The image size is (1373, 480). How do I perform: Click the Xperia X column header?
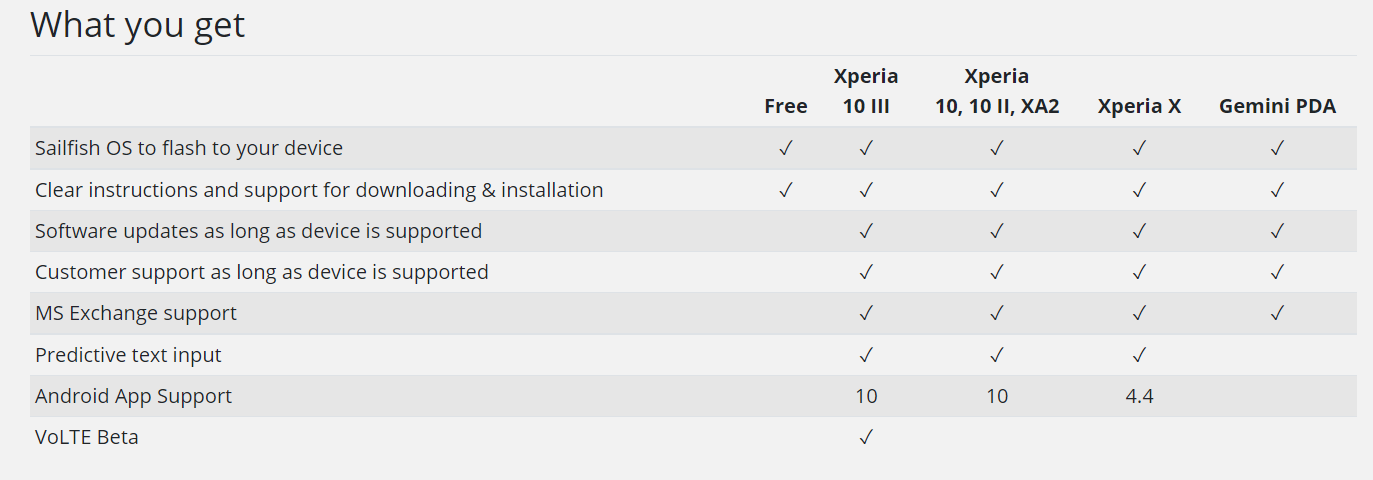pyautogui.click(x=1139, y=106)
